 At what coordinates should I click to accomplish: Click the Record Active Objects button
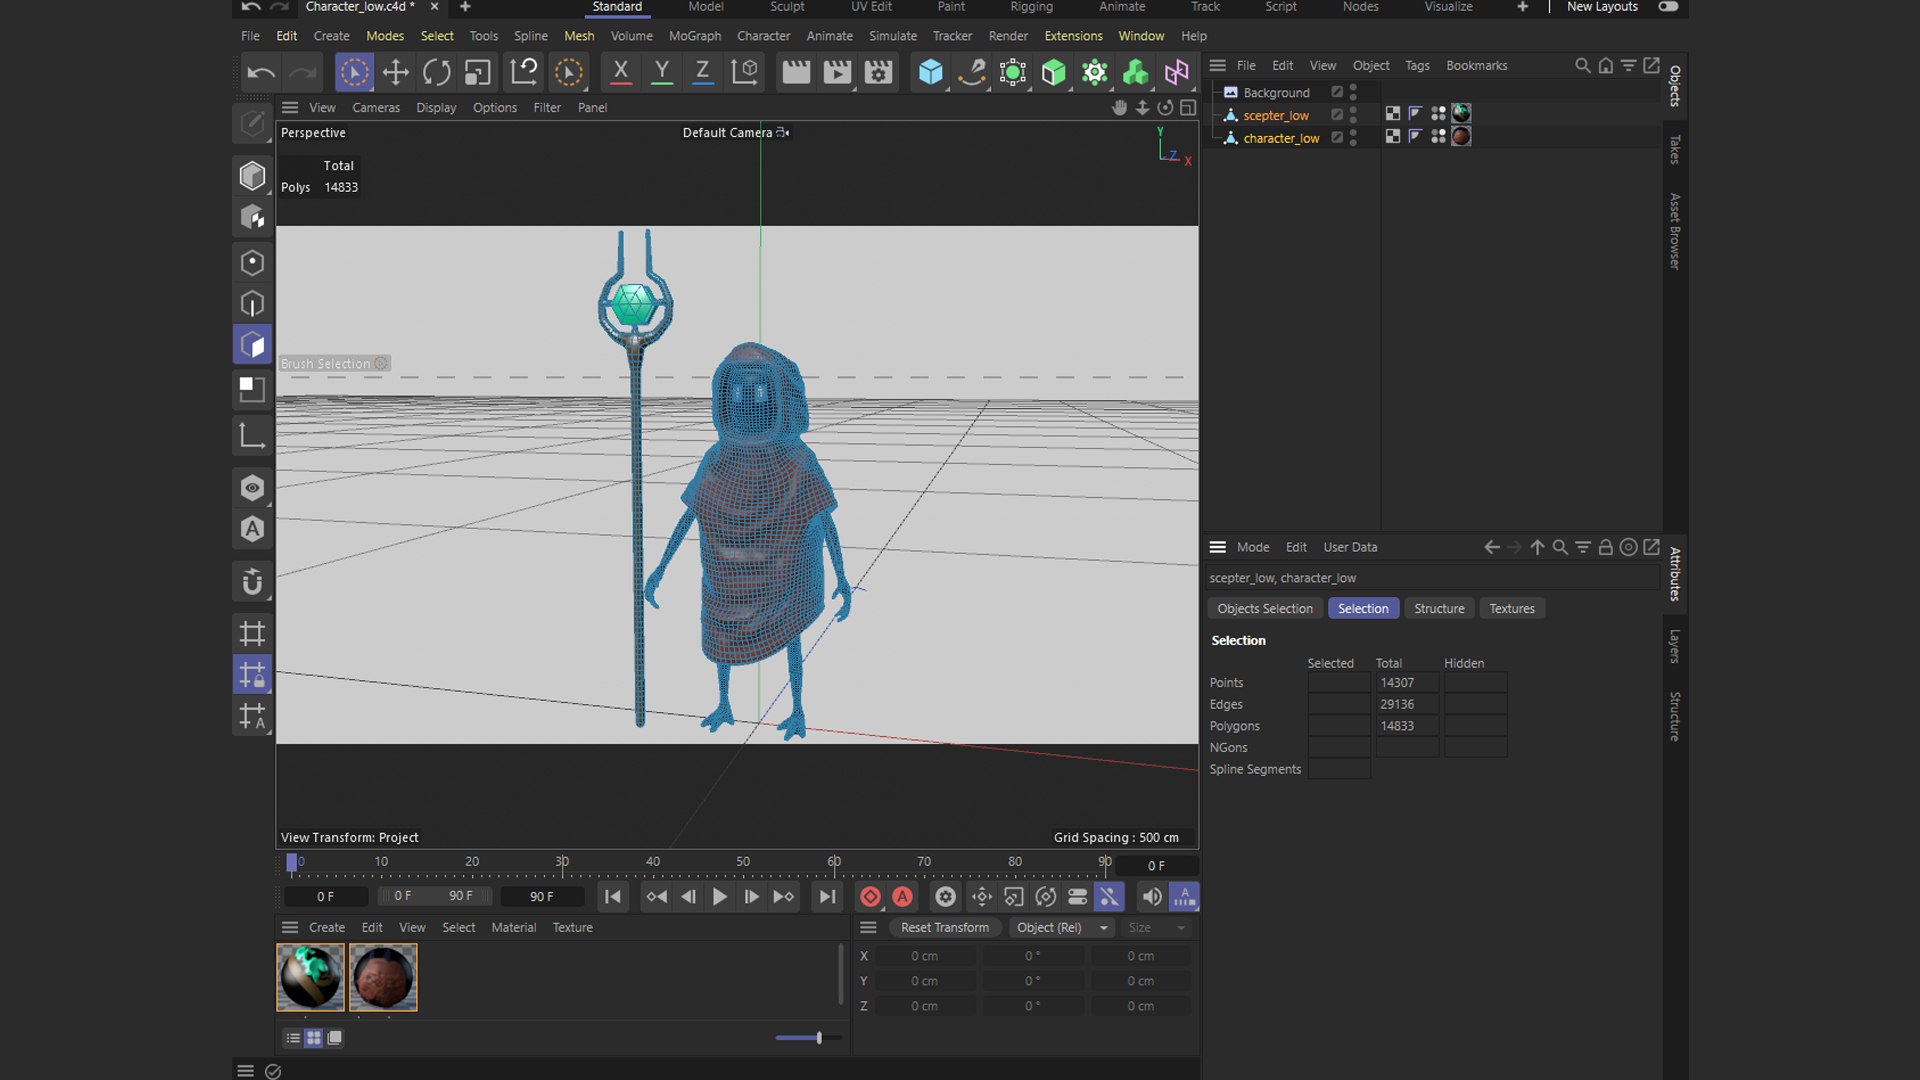click(870, 897)
